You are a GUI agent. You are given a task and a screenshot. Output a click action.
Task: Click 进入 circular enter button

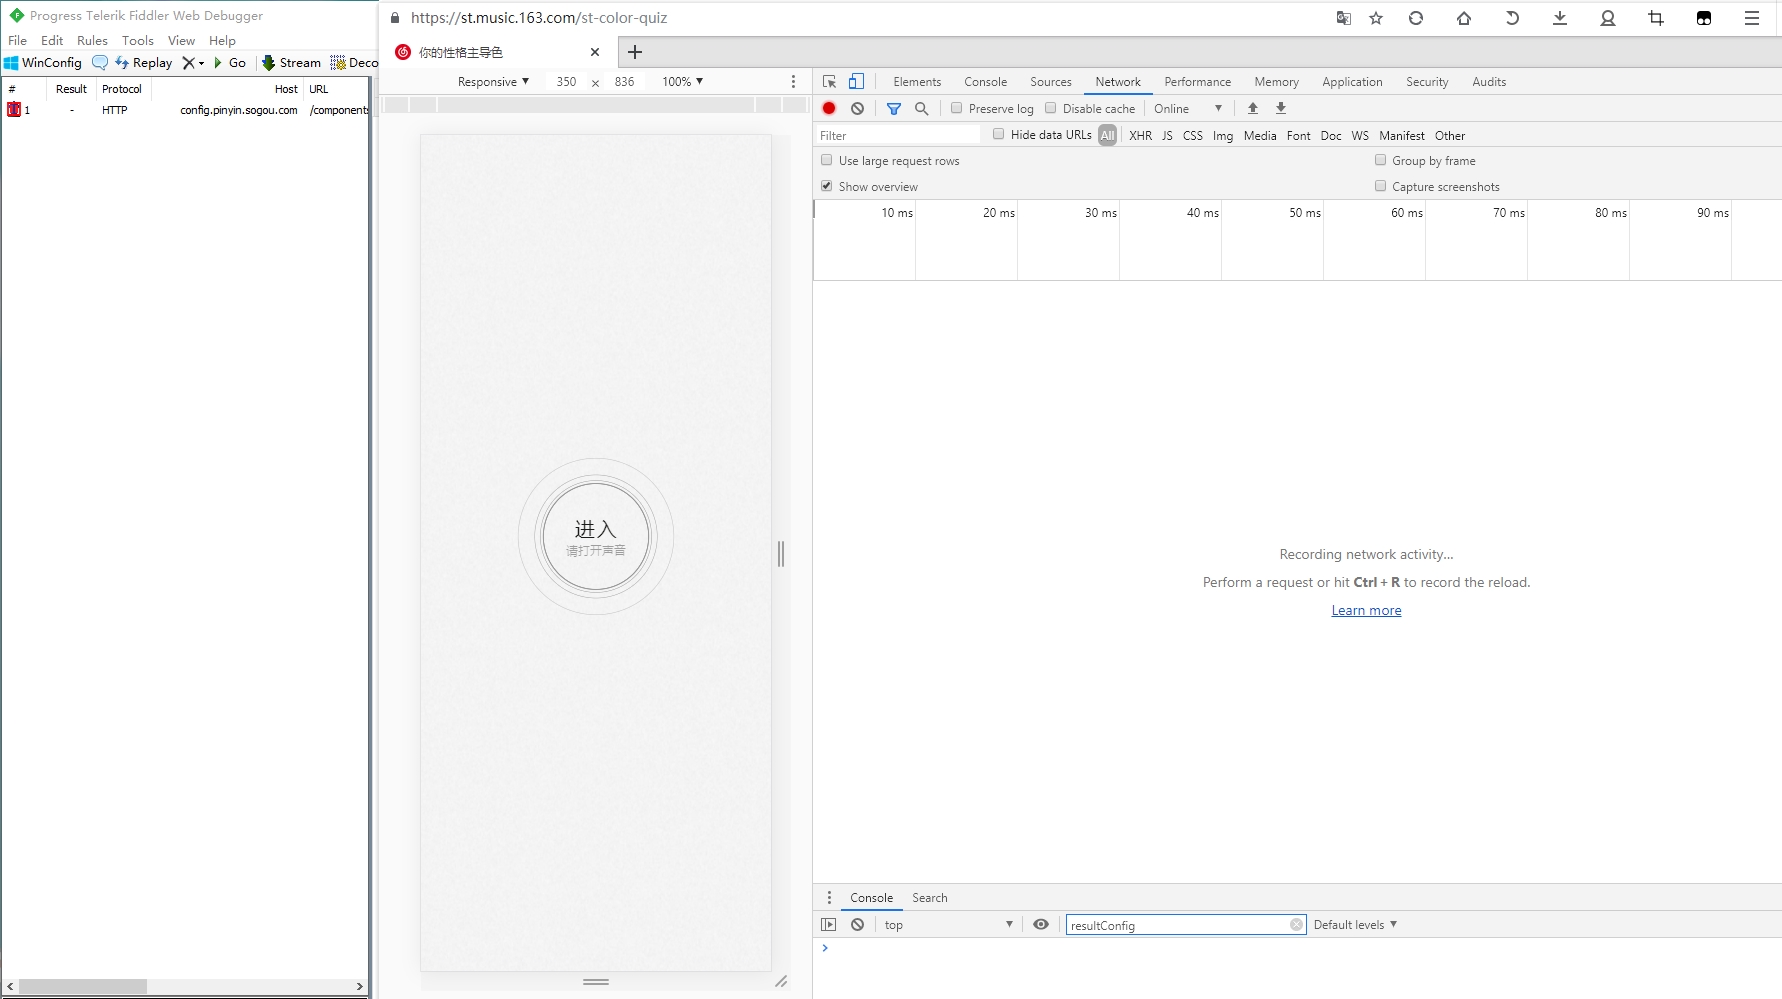click(x=596, y=537)
